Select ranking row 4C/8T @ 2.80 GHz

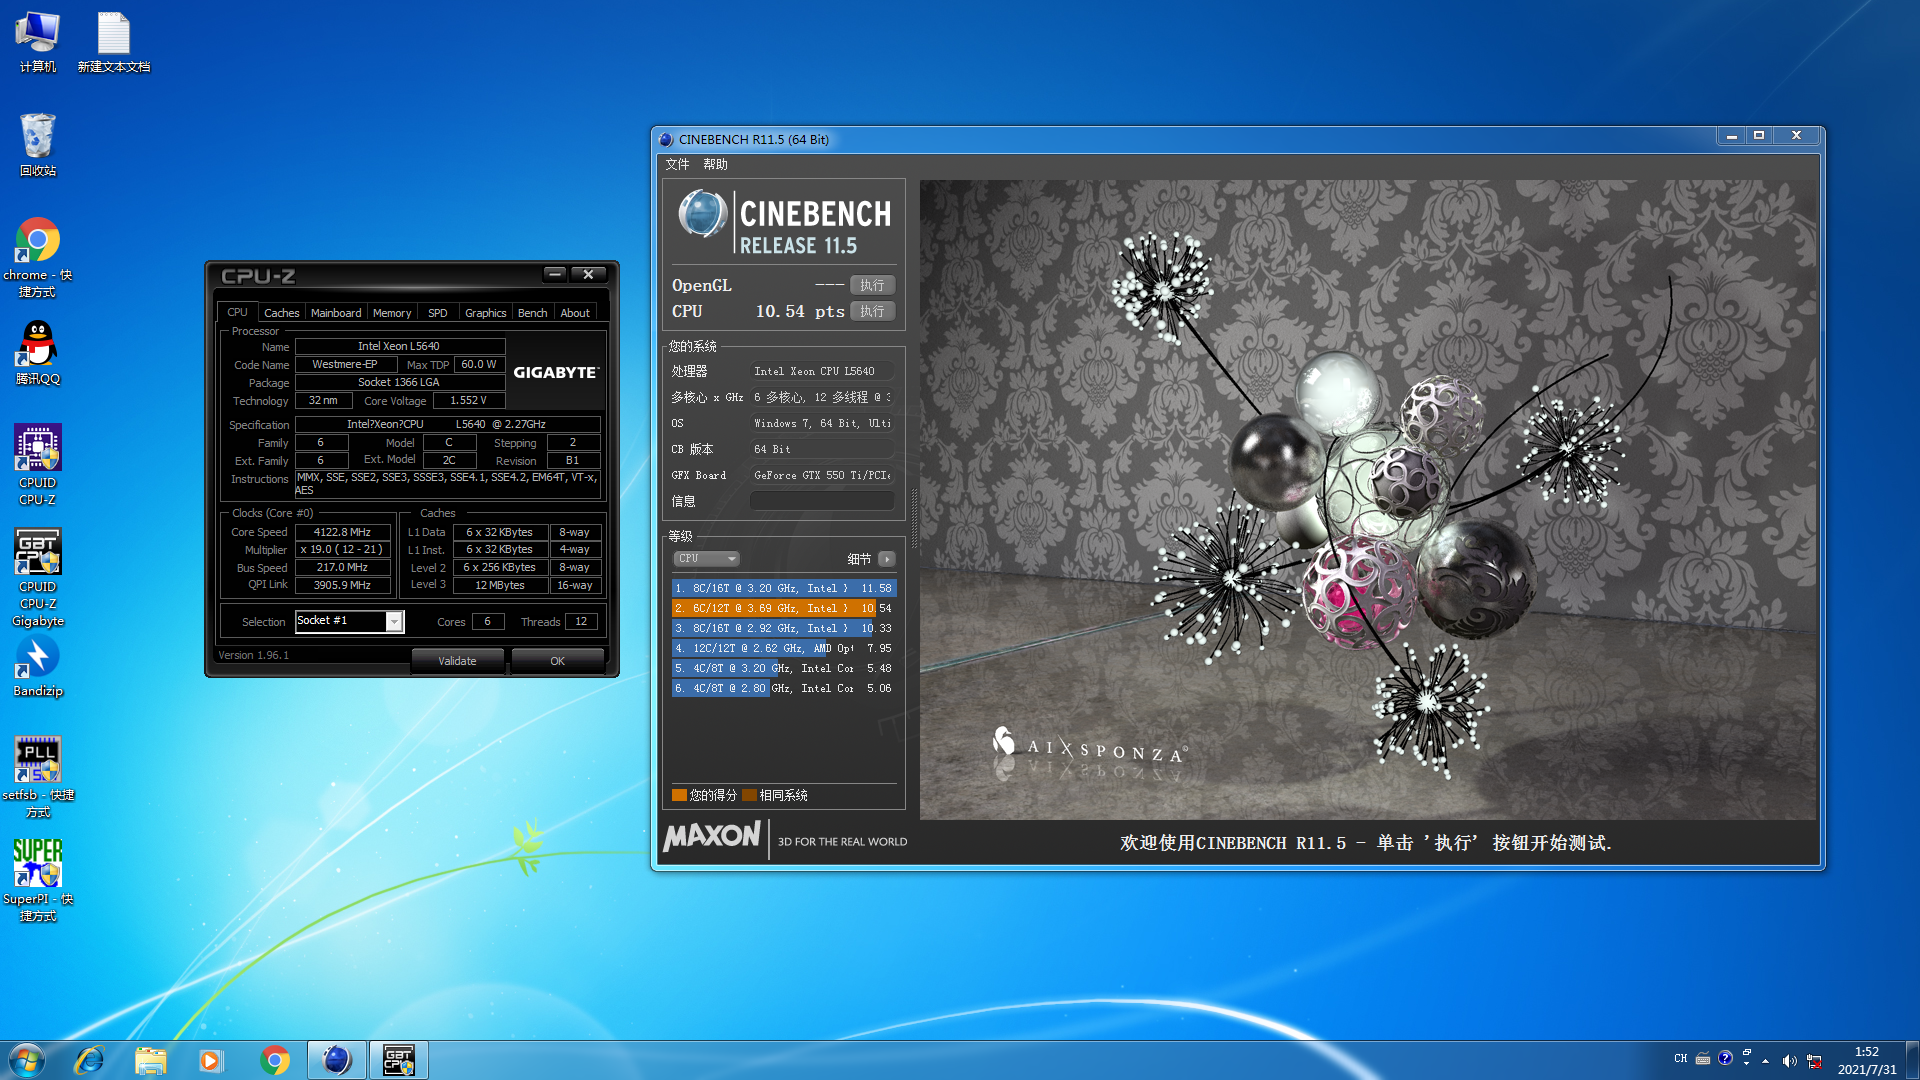pyautogui.click(x=784, y=688)
